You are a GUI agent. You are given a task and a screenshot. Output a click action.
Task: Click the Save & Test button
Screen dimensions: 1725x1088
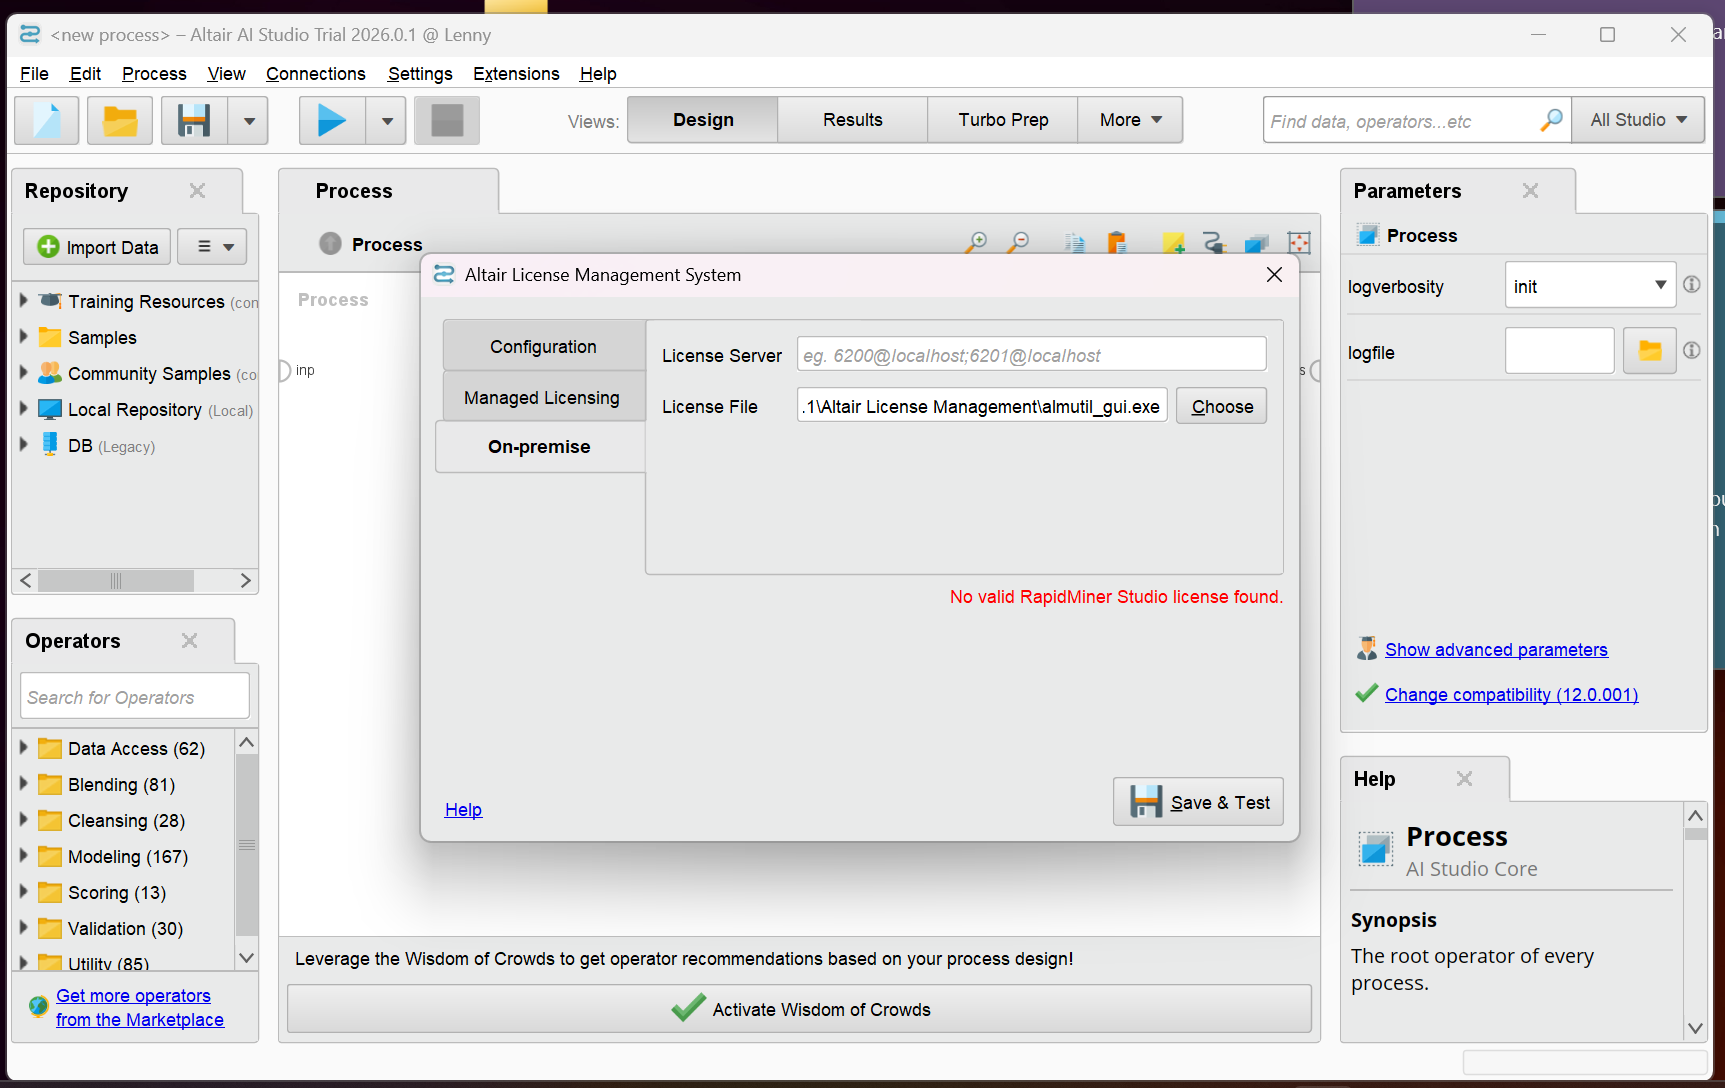(x=1199, y=802)
